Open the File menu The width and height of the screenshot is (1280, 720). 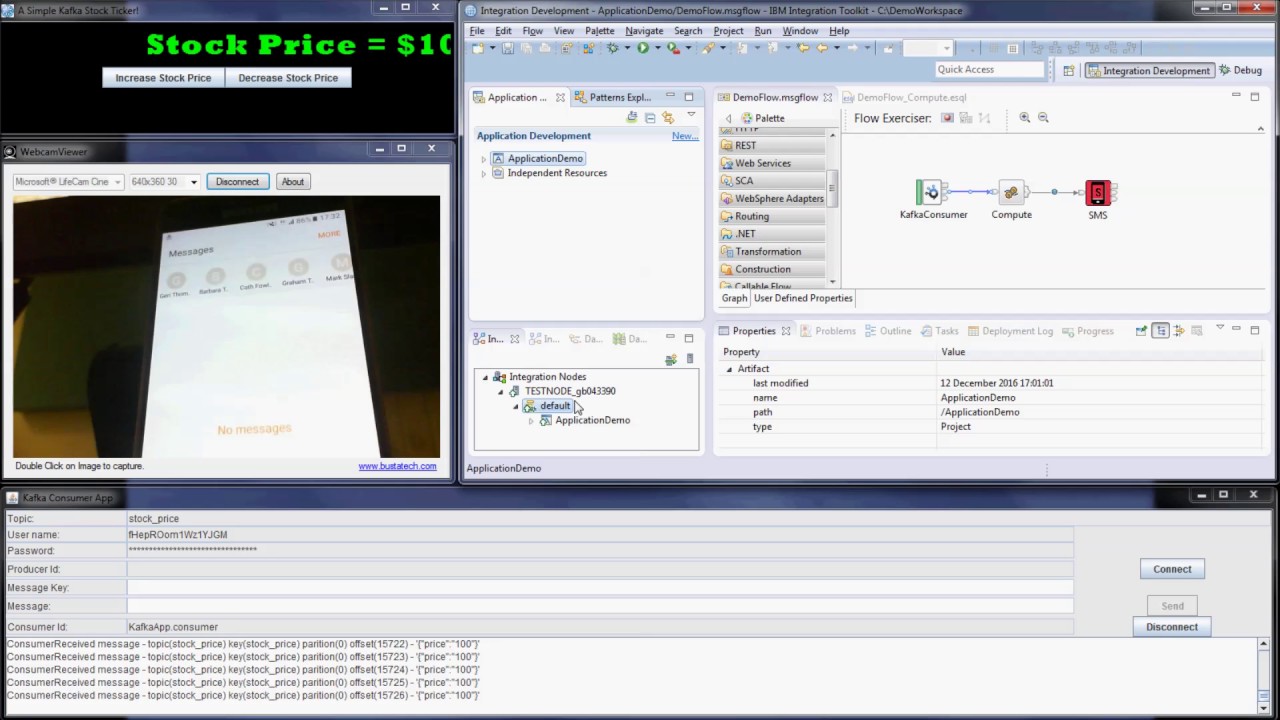pos(477,31)
